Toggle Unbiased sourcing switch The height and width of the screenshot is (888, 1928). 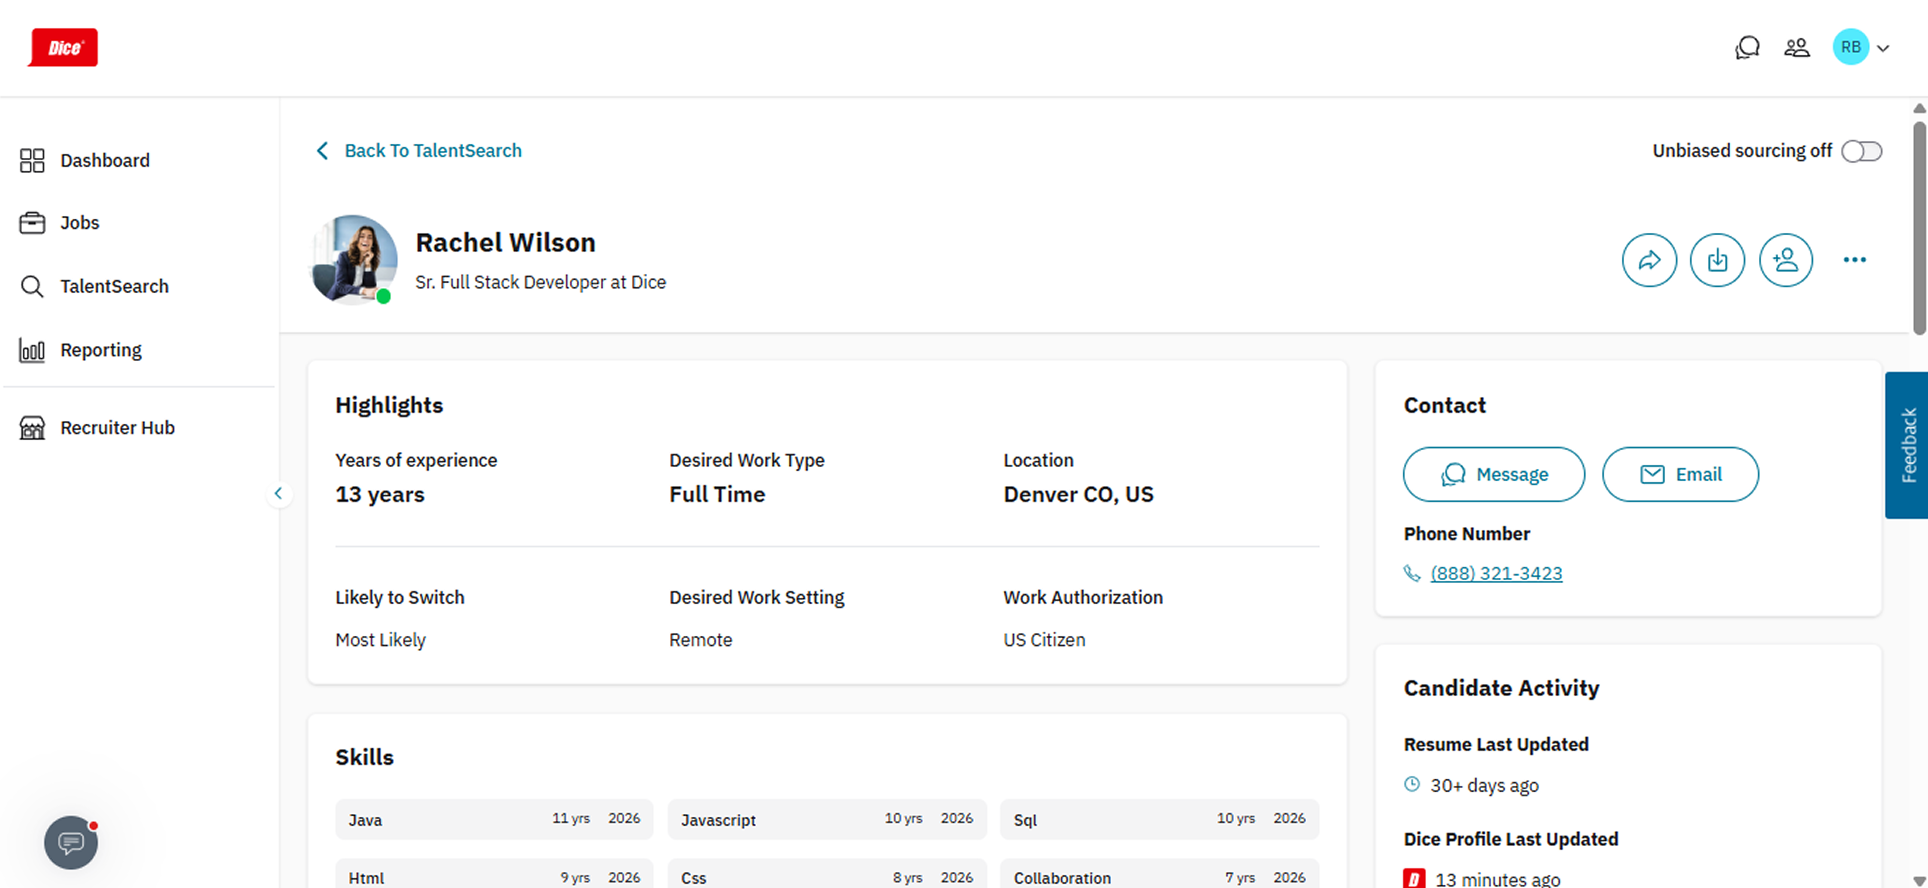[x=1862, y=151]
